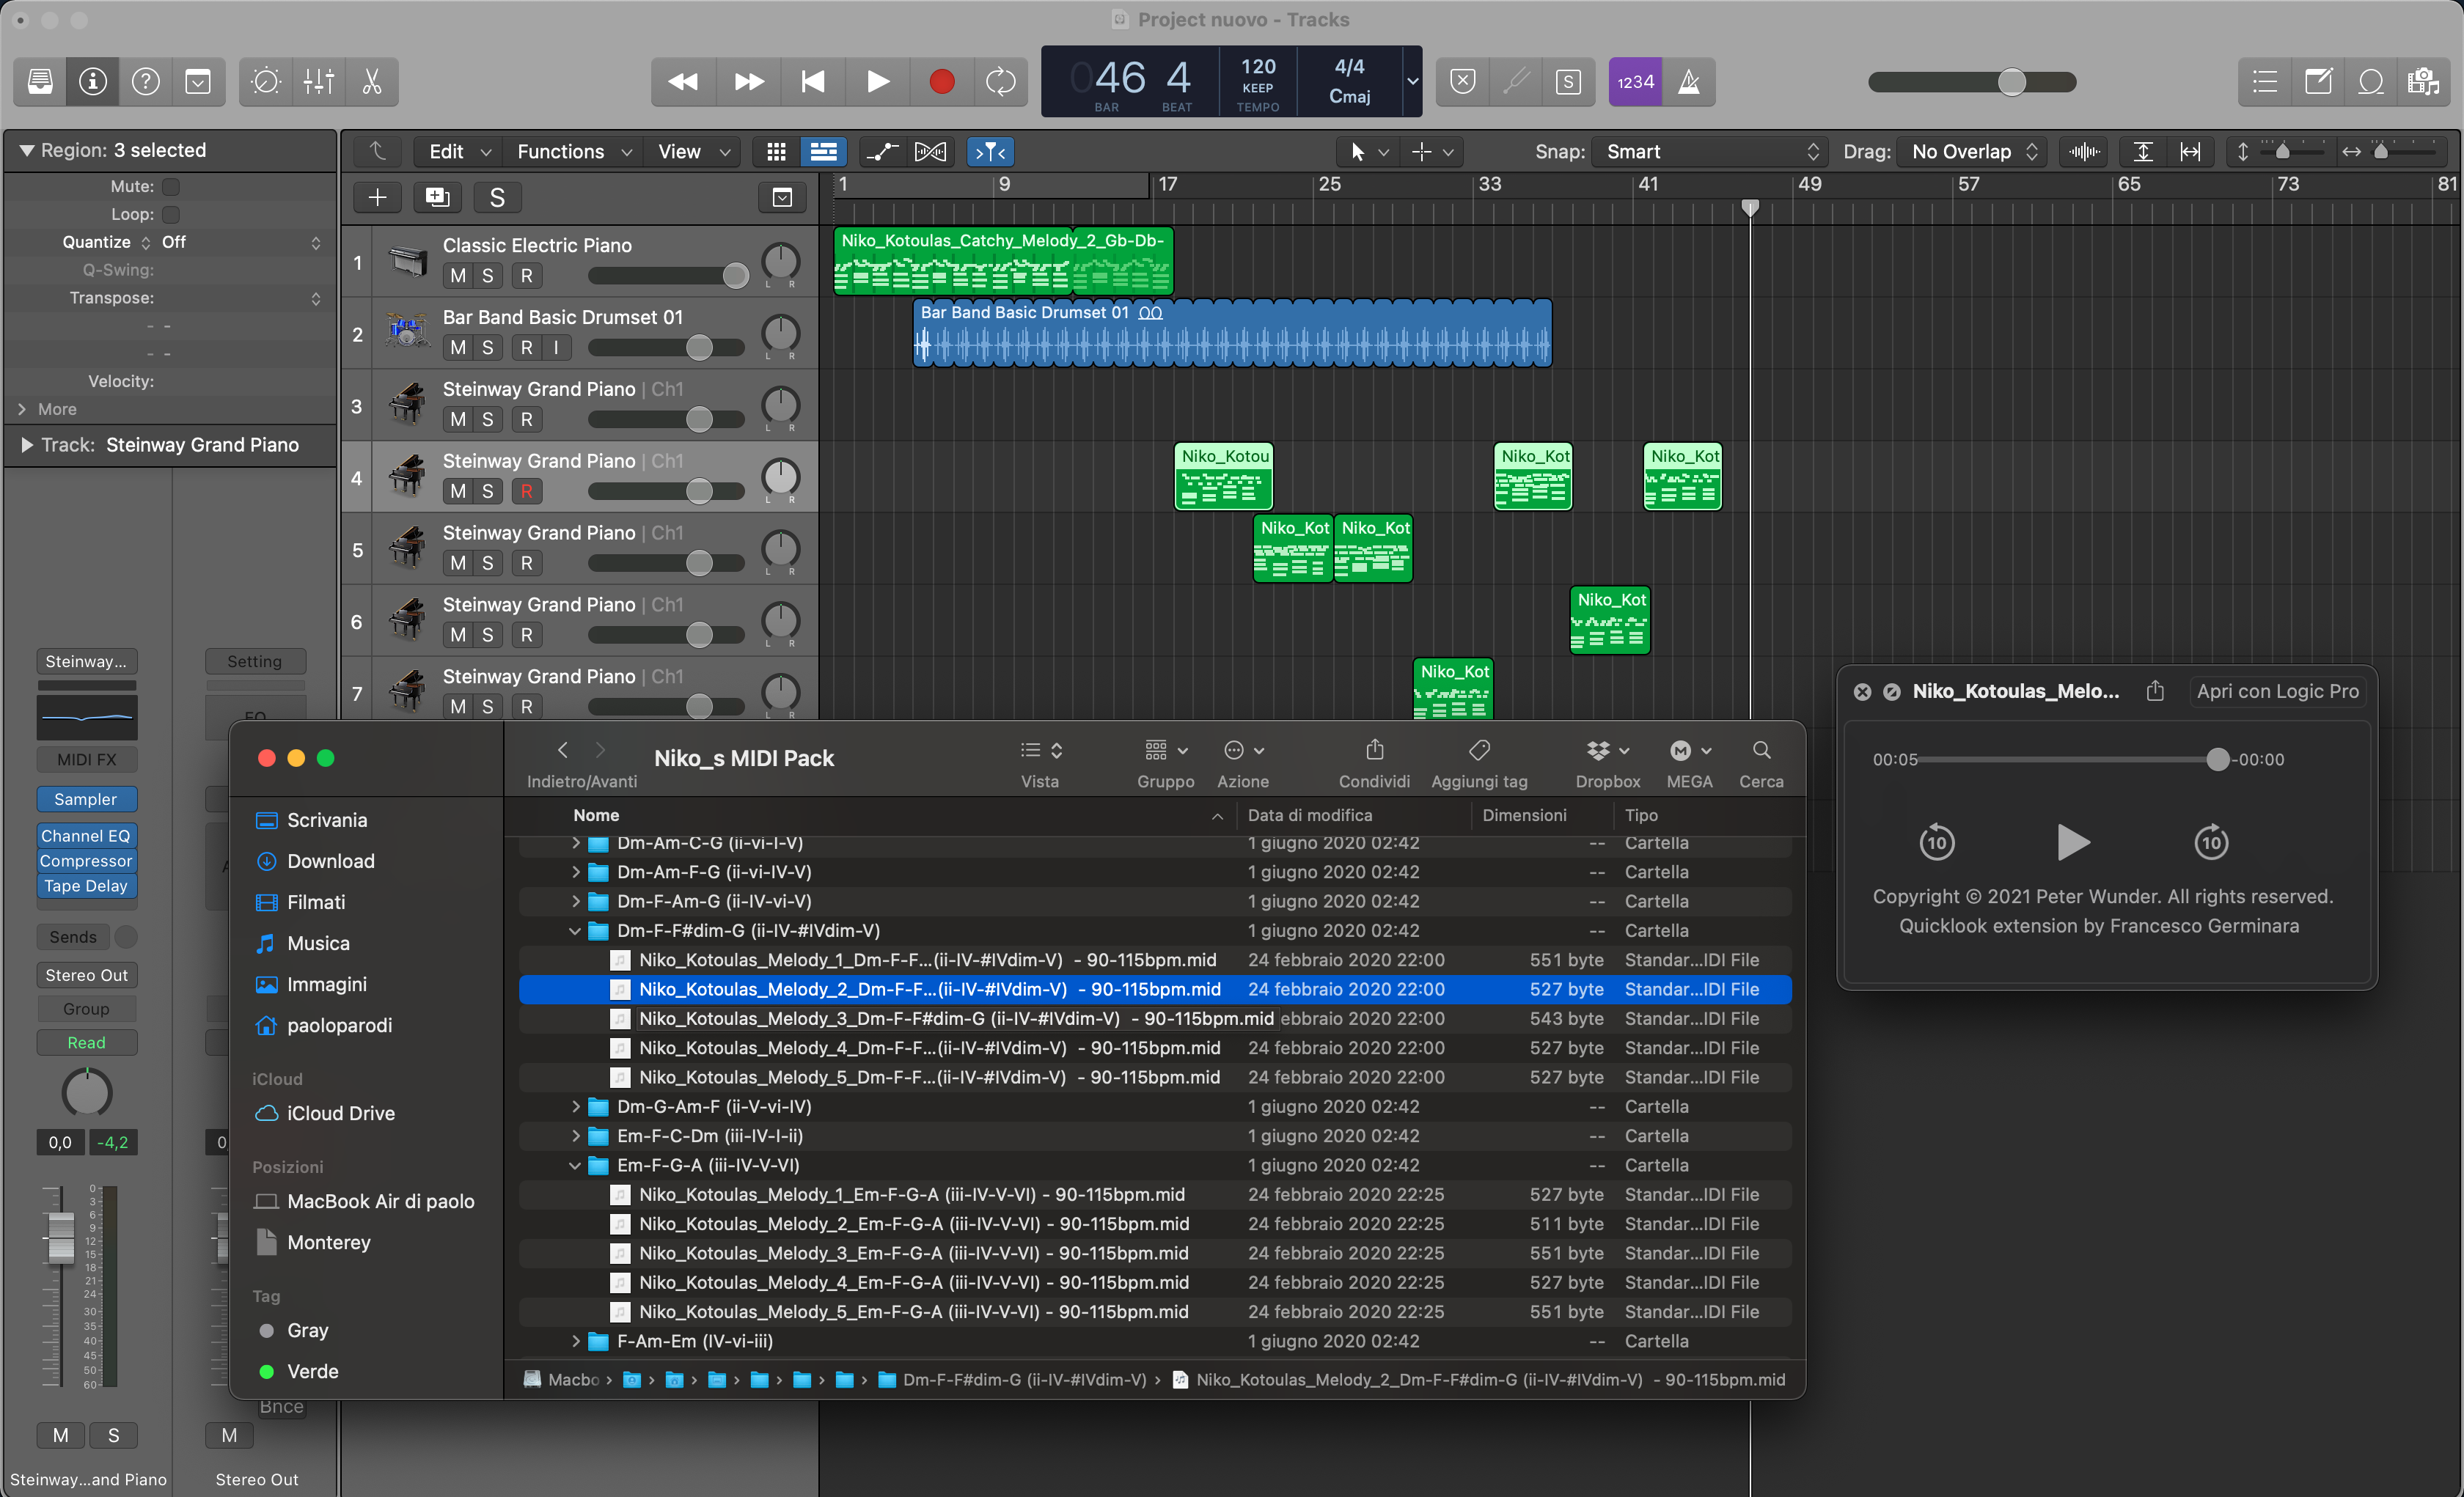Open the Loop Browser button
The height and width of the screenshot is (1497, 2464).
(2371, 82)
